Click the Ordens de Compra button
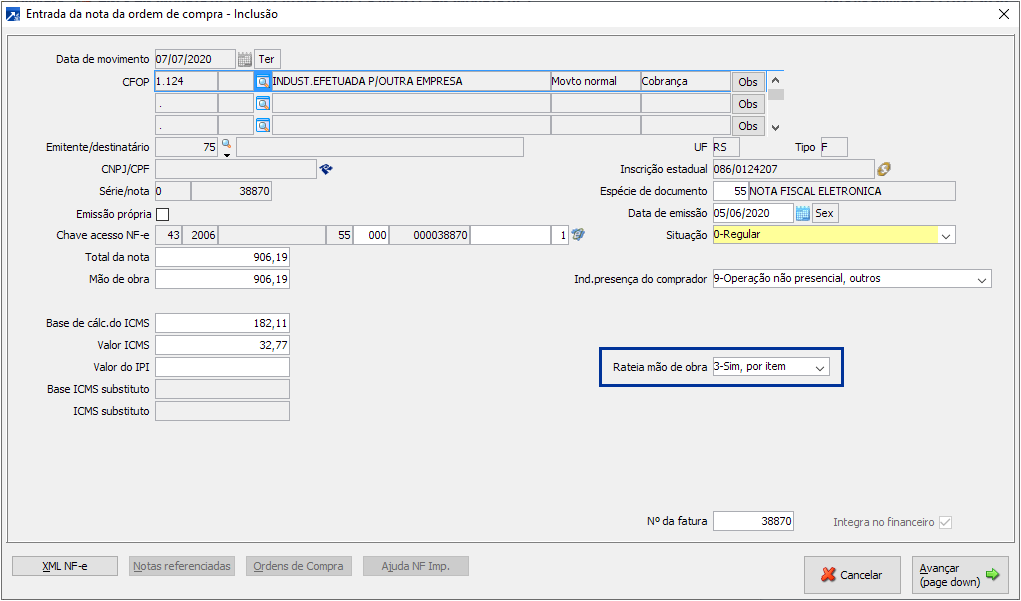The height and width of the screenshot is (601, 1021). click(298, 566)
